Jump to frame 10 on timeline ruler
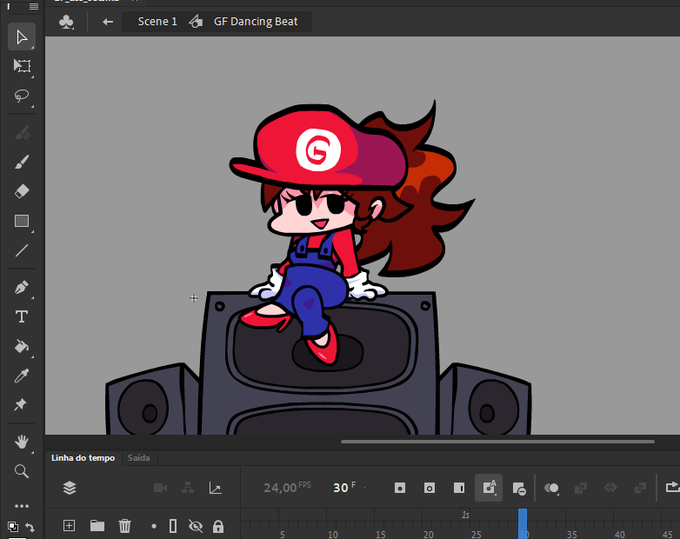Viewport: 680px width, 539px height. pos(333,534)
